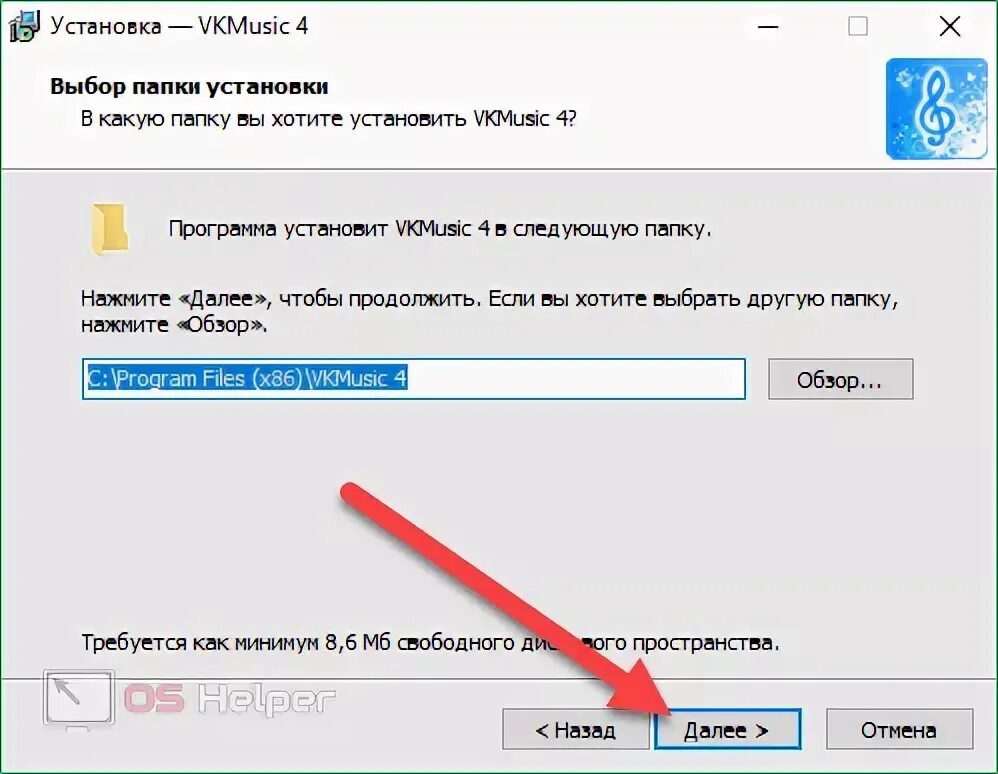This screenshot has width=998, height=774.
Task: Click the title bar text Установка — VKMusic 4
Action: (x=179, y=26)
